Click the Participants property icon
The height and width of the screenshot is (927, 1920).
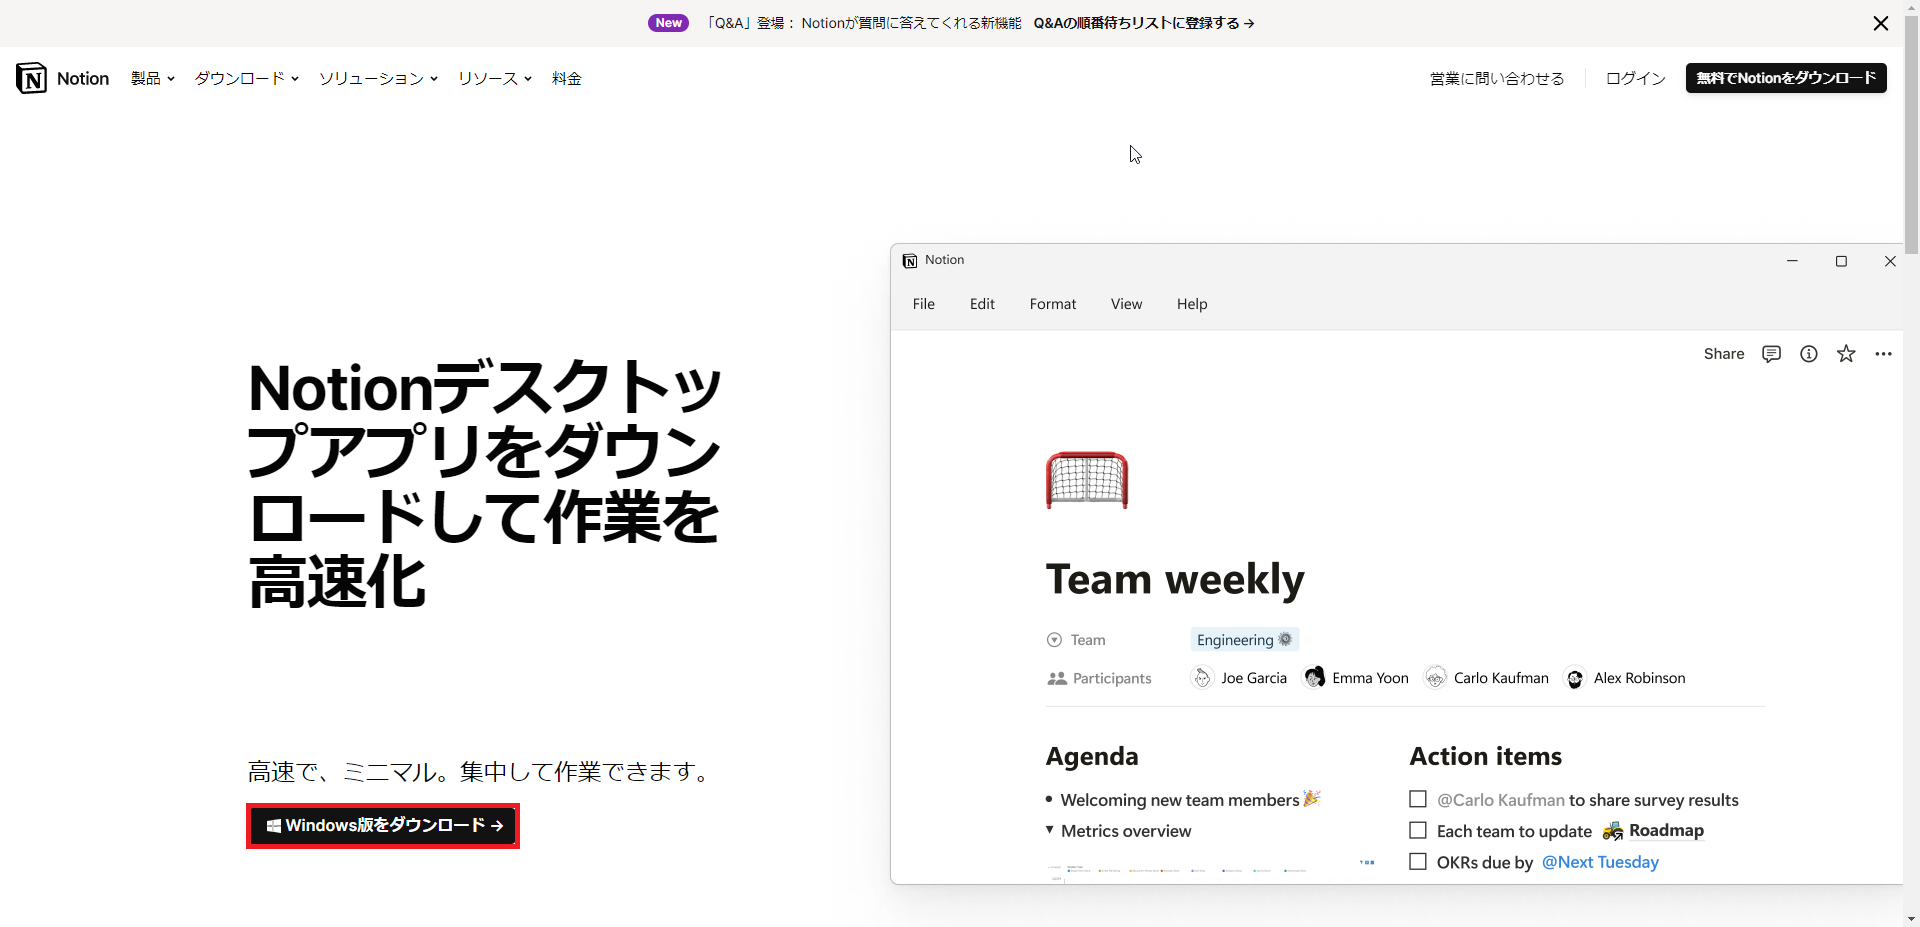pyautogui.click(x=1057, y=678)
